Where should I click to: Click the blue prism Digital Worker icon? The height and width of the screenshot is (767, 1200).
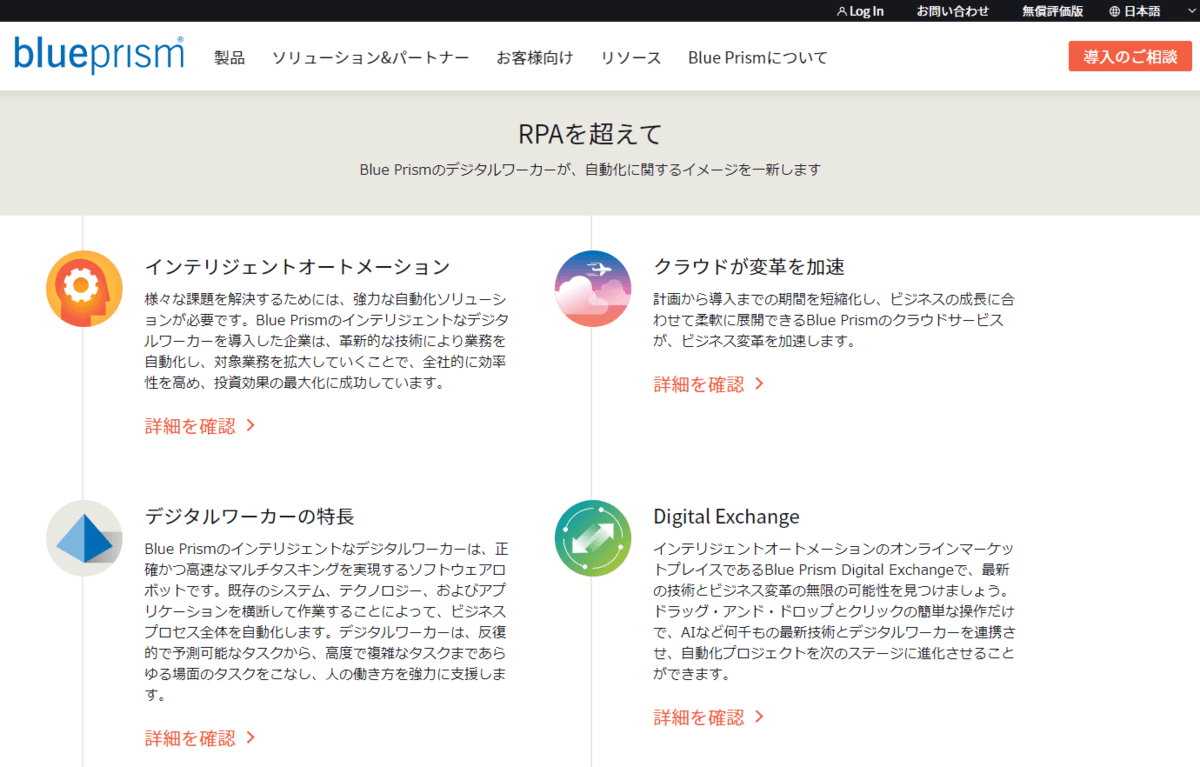pos(84,538)
